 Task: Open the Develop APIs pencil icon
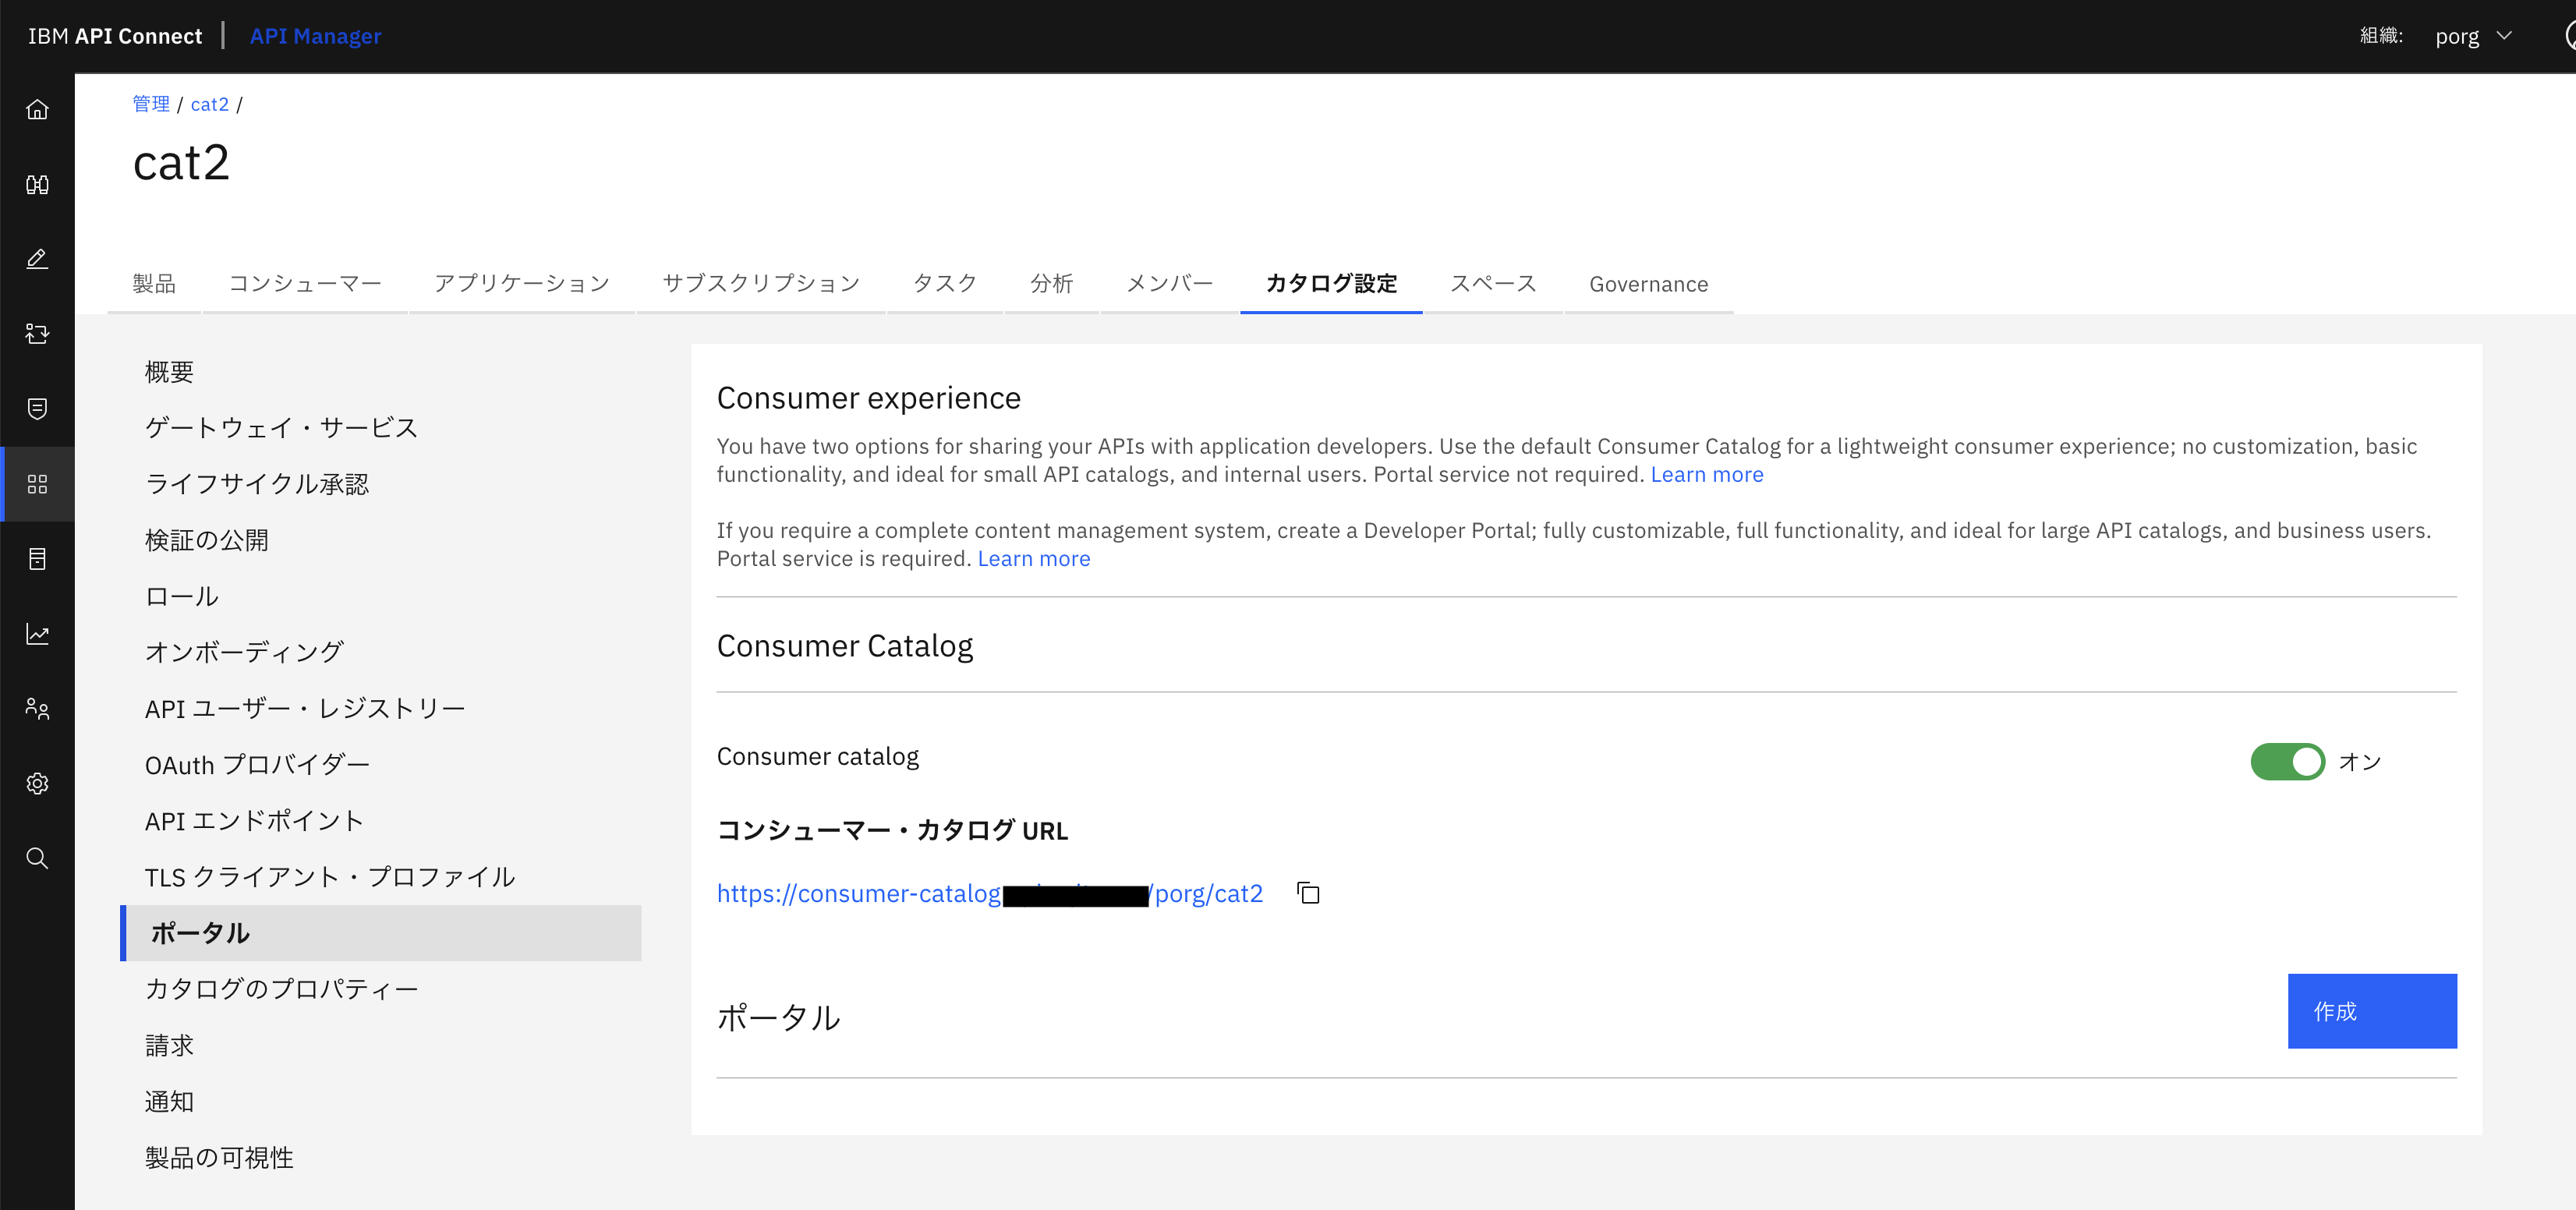point(37,258)
